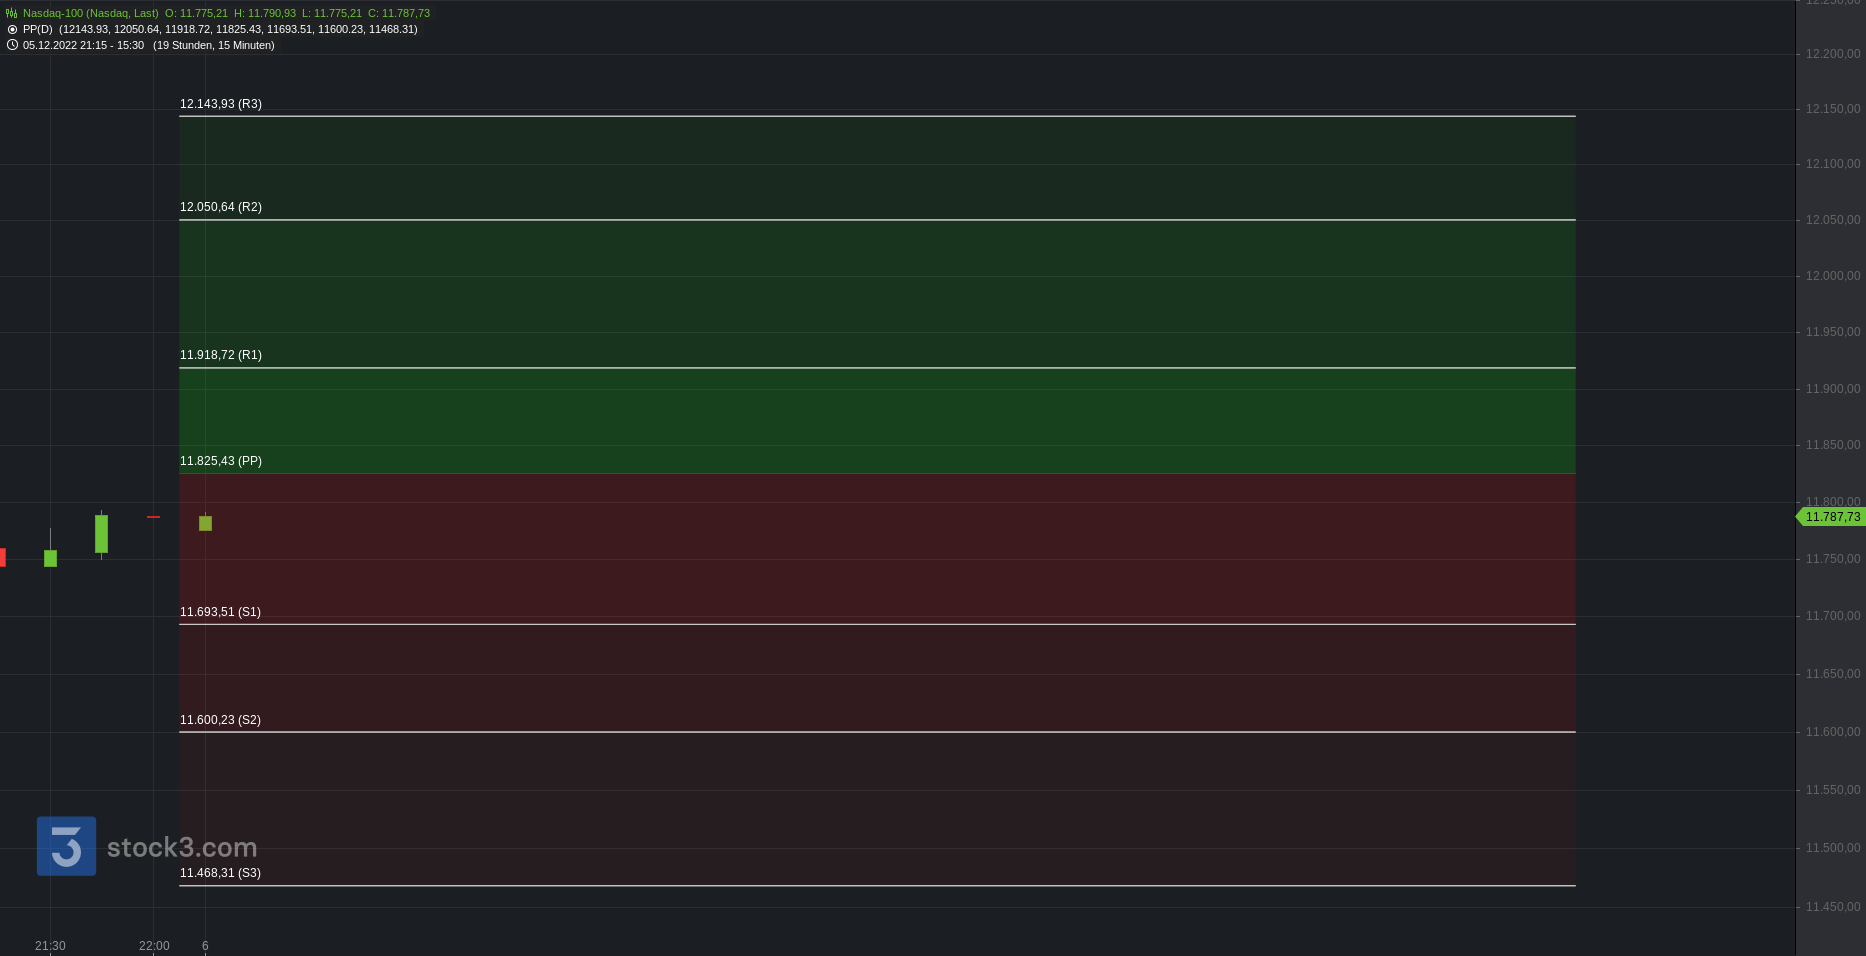The image size is (1866, 956).
Task: Select the 11.825,43 (PP) pivot point label
Action: pyautogui.click(x=220, y=461)
